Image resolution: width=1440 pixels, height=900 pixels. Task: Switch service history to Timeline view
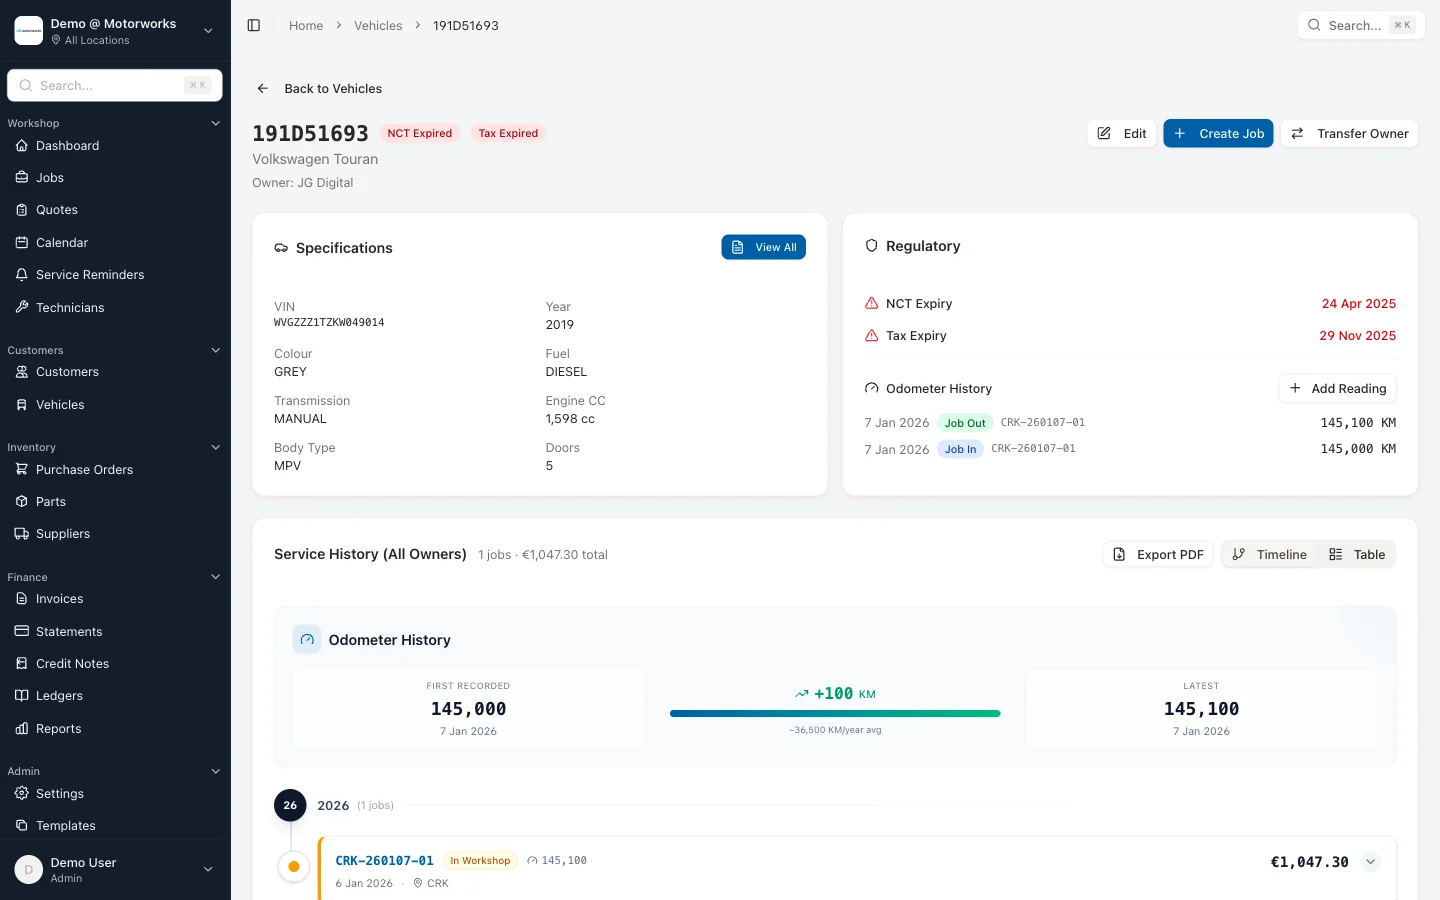click(1269, 555)
